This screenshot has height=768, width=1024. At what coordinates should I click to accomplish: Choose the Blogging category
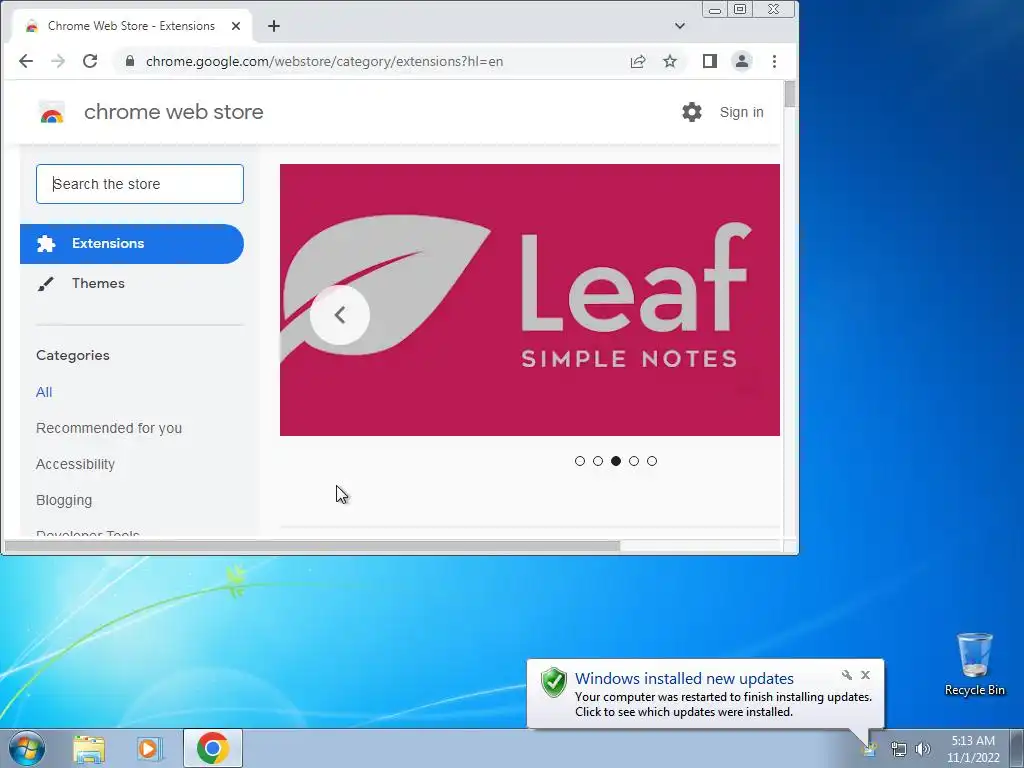coord(64,500)
